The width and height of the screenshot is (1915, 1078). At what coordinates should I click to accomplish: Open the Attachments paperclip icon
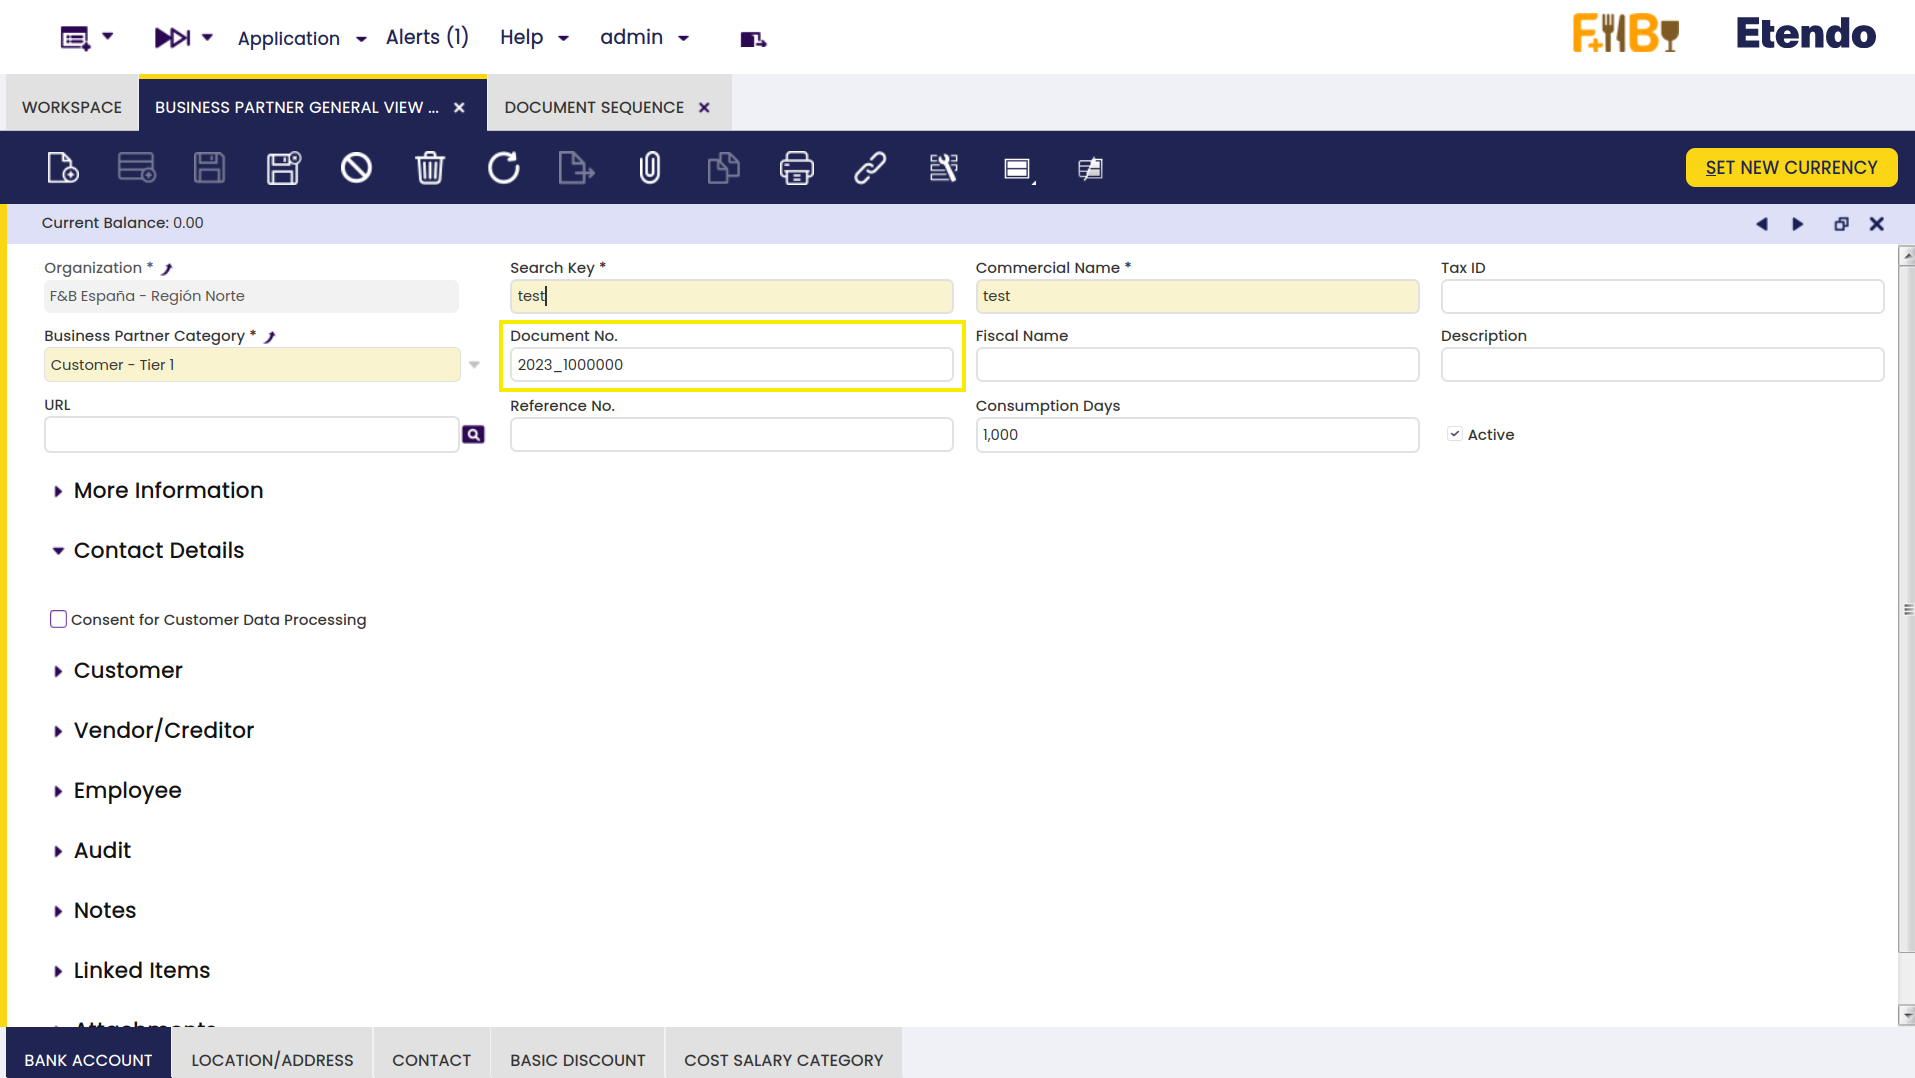[650, 168]
